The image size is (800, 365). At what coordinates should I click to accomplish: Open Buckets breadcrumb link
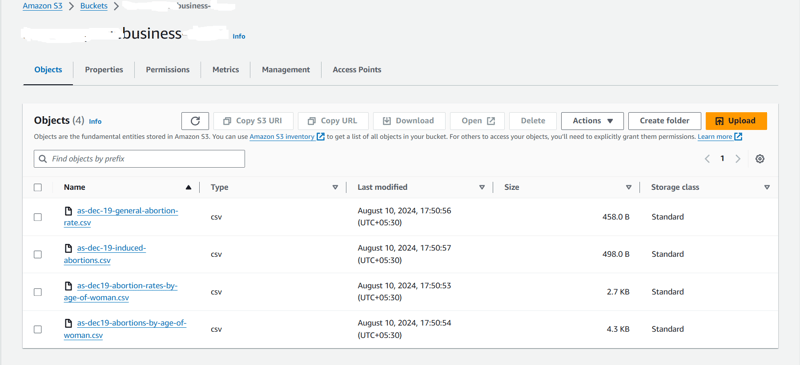click(x=94, y=7)
